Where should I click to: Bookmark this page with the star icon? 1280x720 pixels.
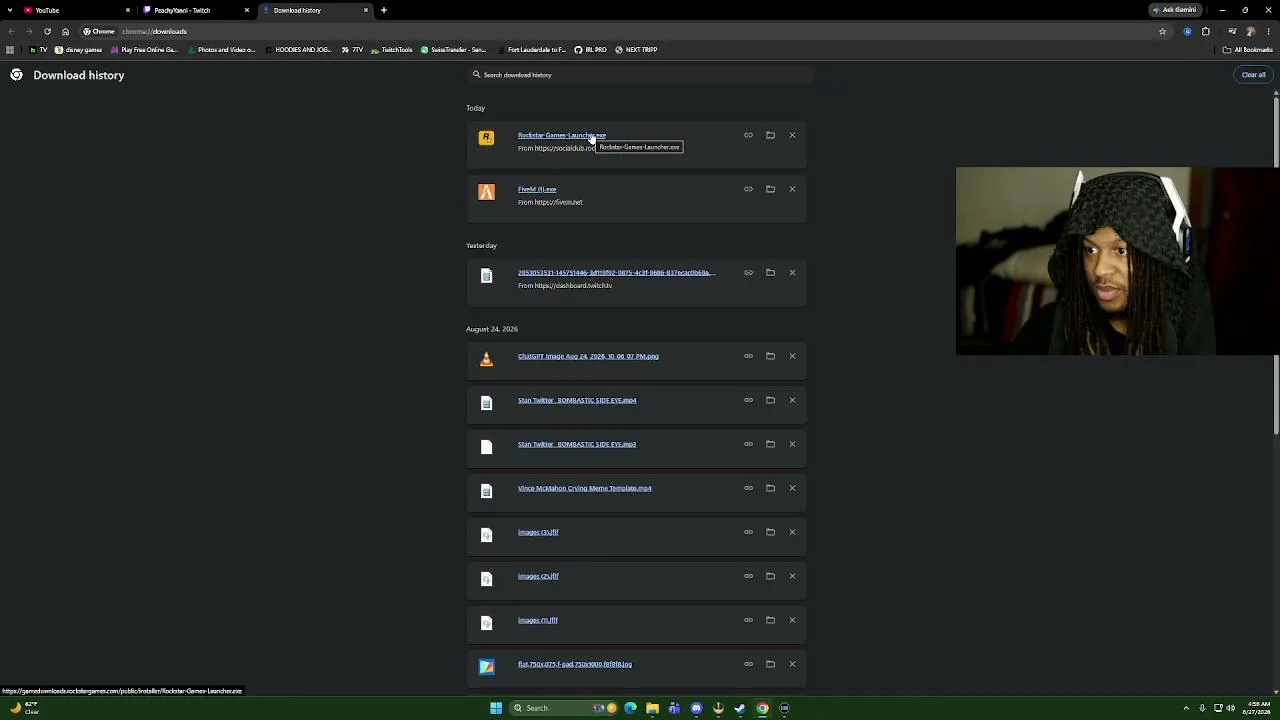pyautogui.click(x=1162, y=31)
